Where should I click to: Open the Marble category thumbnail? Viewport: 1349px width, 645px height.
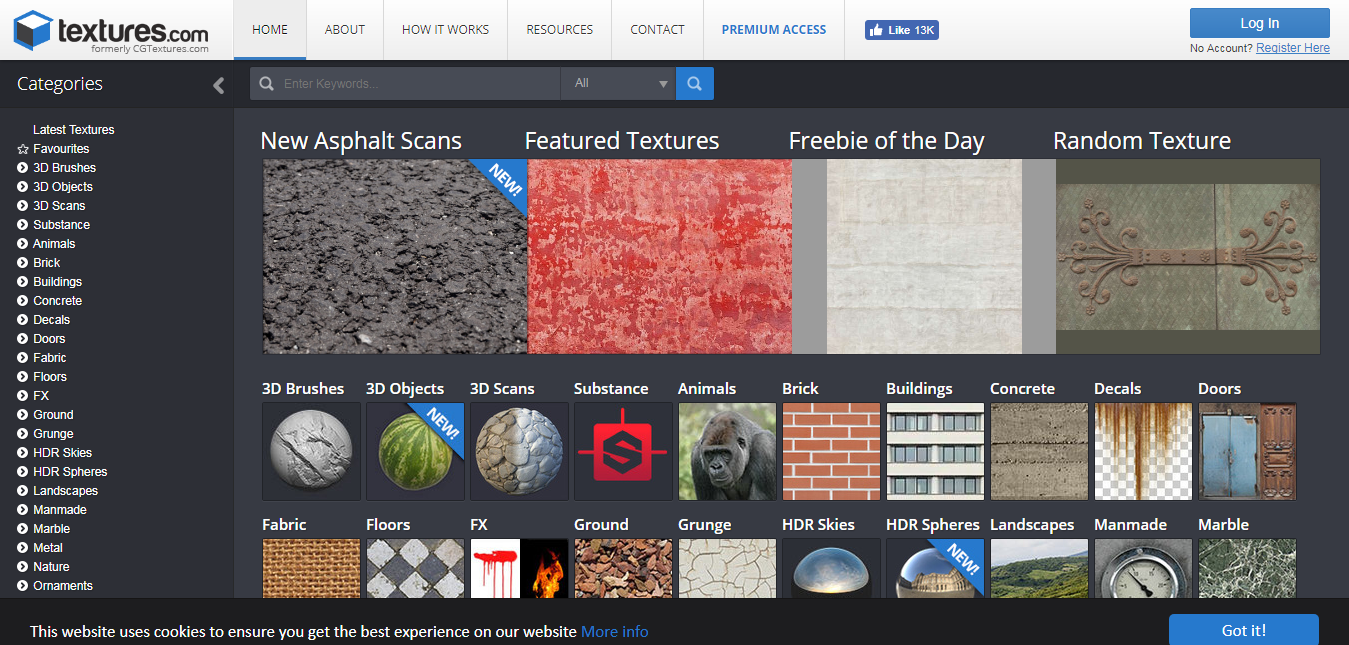pos(1247,568)
